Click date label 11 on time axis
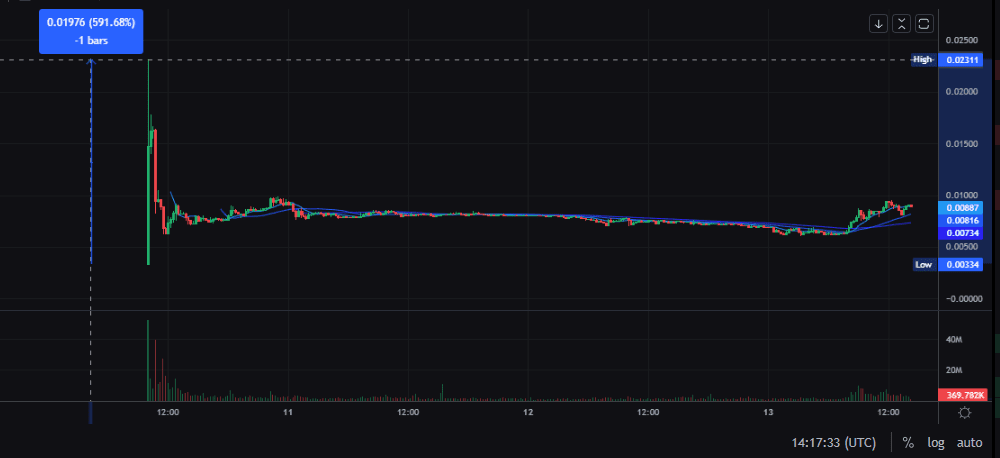 288,413
